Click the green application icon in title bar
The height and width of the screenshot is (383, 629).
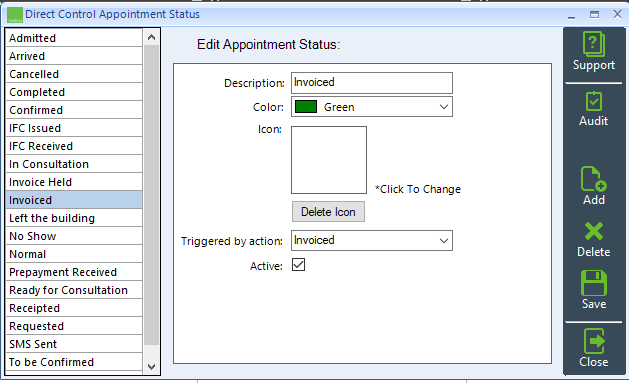coord(15,15)
